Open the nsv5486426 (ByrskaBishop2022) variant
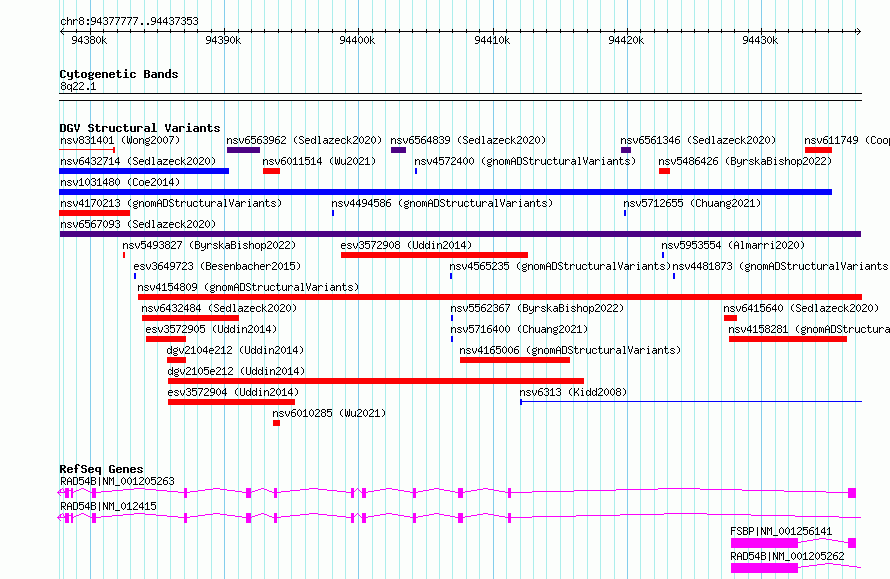 click(x=745, y=161)
